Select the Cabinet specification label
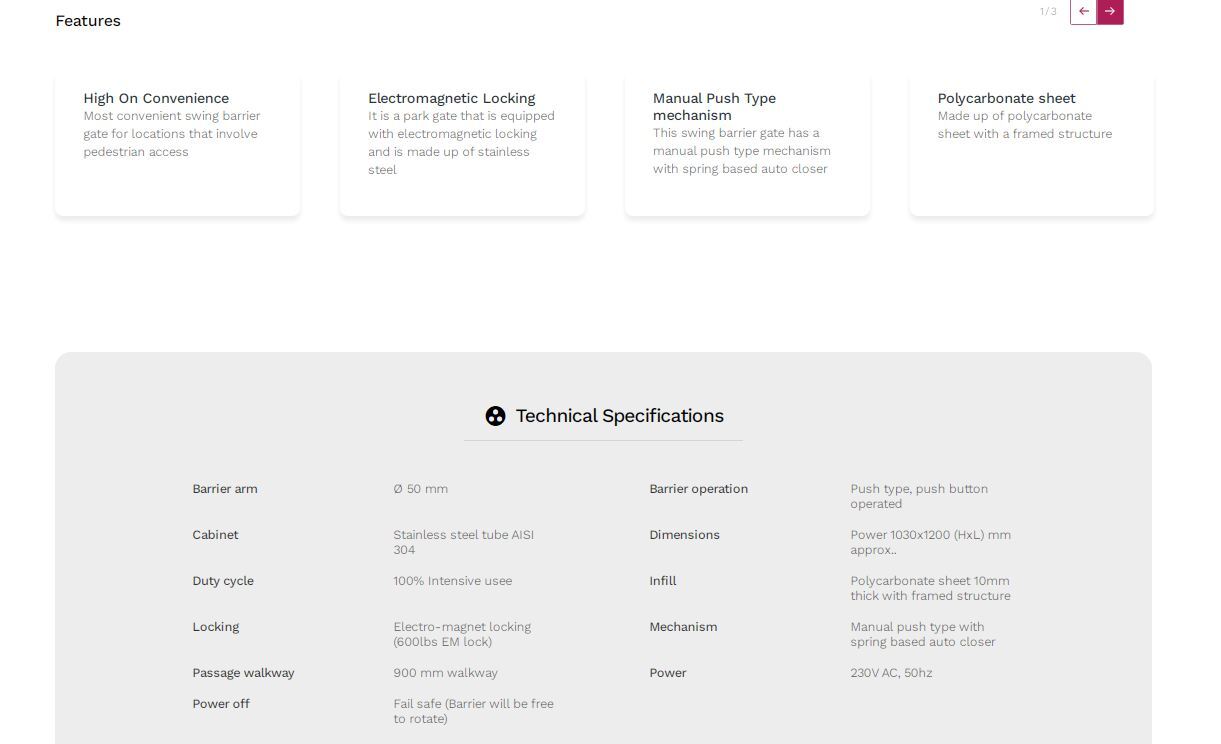 [x=215, y=535]
